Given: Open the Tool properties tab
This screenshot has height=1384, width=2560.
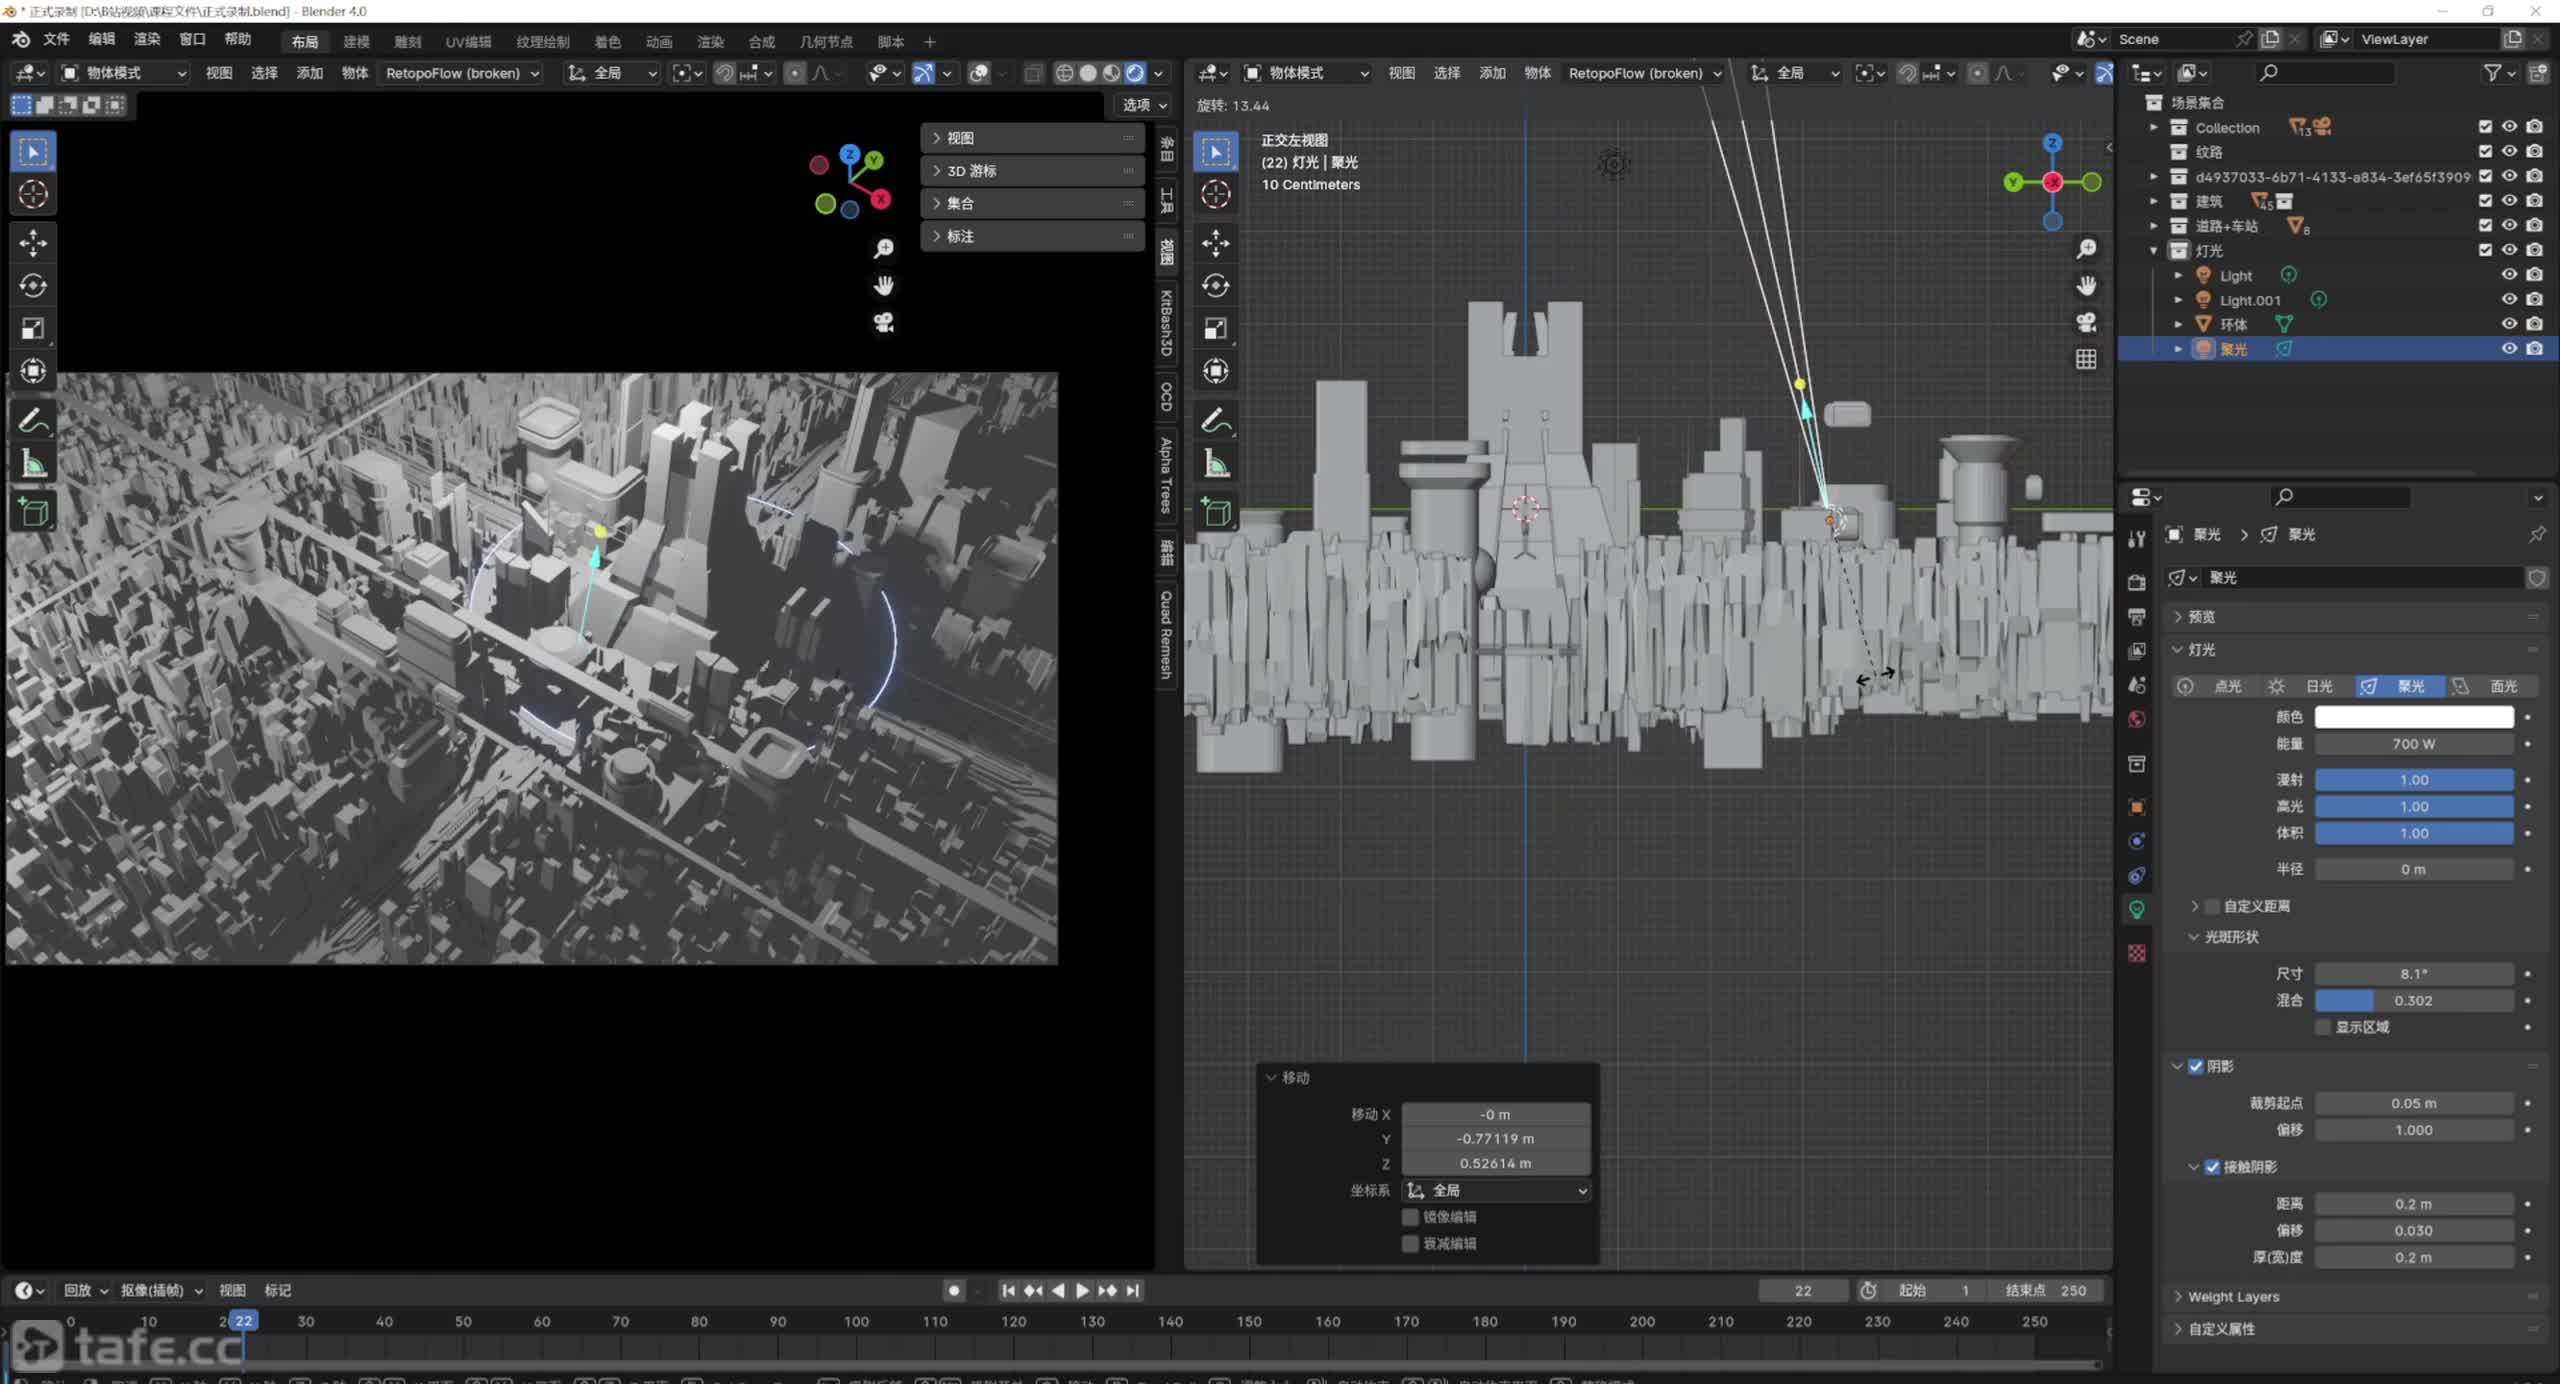Looking at the screenshot, I should 2137,538.
